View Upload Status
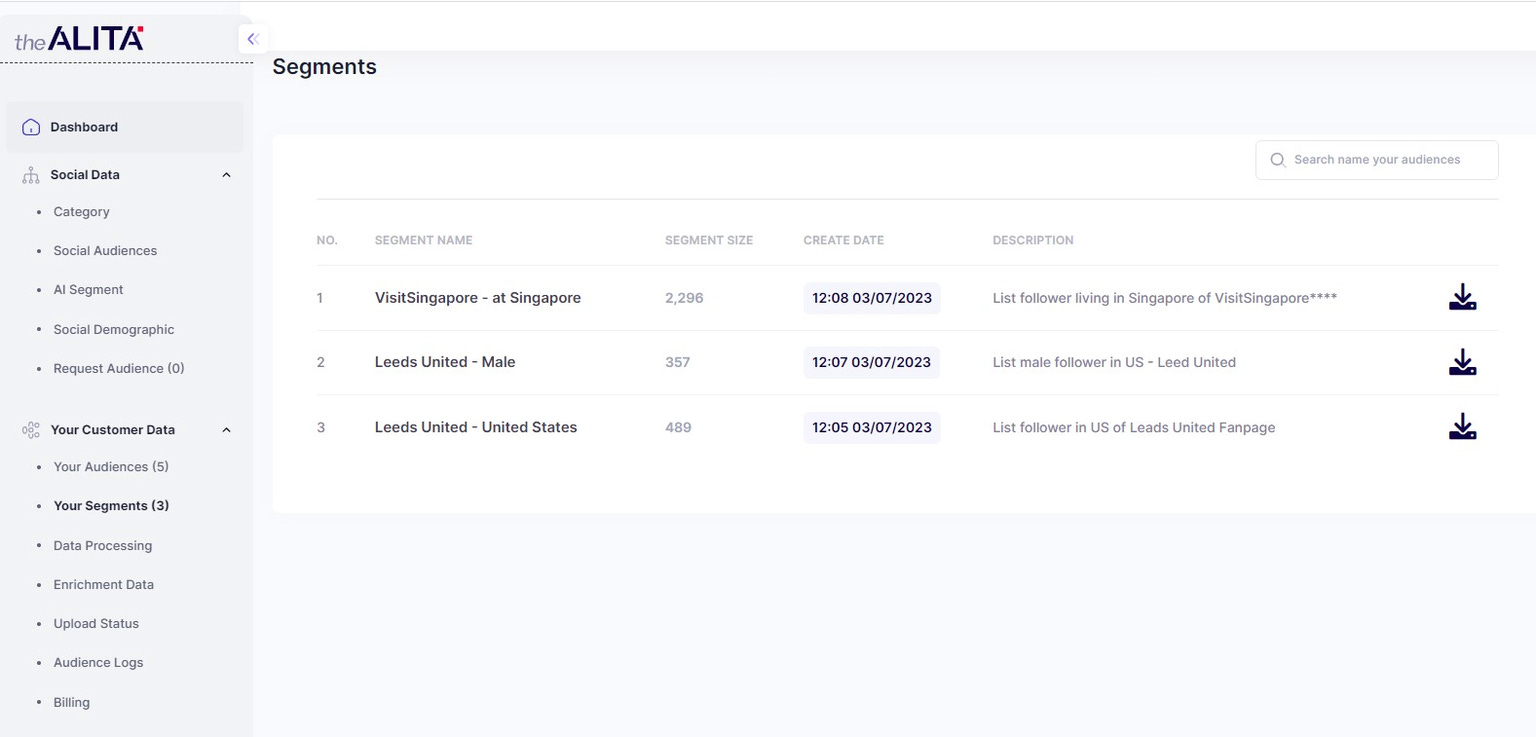 click(x=96, y=624)
